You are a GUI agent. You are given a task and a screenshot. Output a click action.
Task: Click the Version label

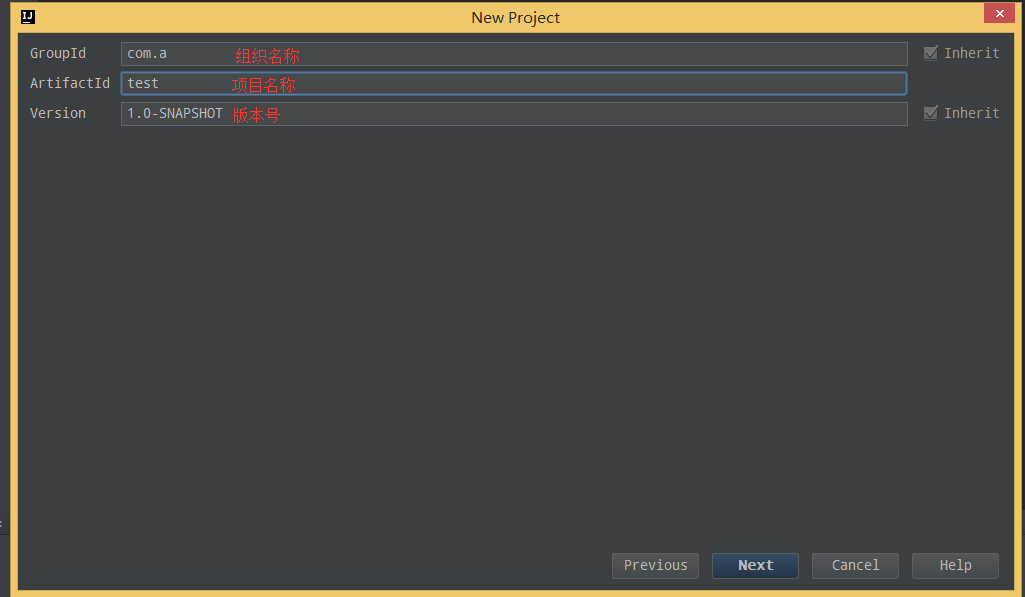tap(58, 114)
